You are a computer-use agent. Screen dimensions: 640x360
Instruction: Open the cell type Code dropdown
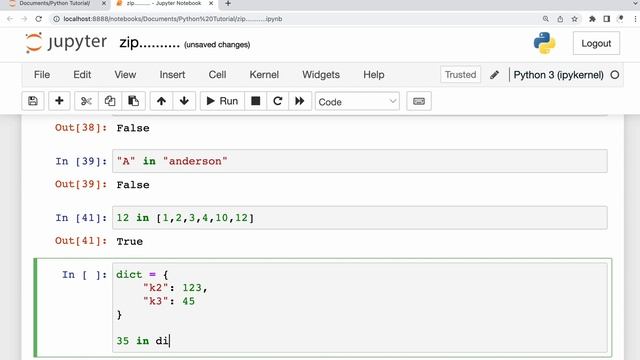357,102
